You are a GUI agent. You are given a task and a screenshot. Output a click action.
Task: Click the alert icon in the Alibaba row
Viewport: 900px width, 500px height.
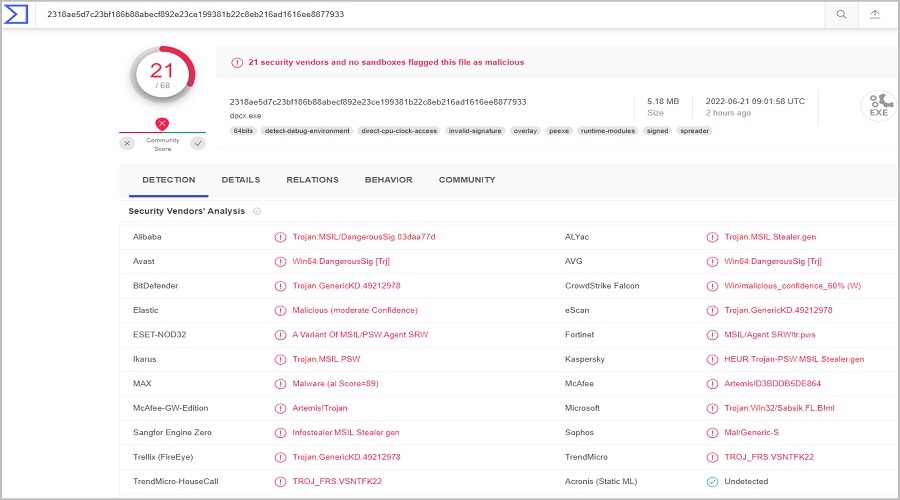click(280, 237)
